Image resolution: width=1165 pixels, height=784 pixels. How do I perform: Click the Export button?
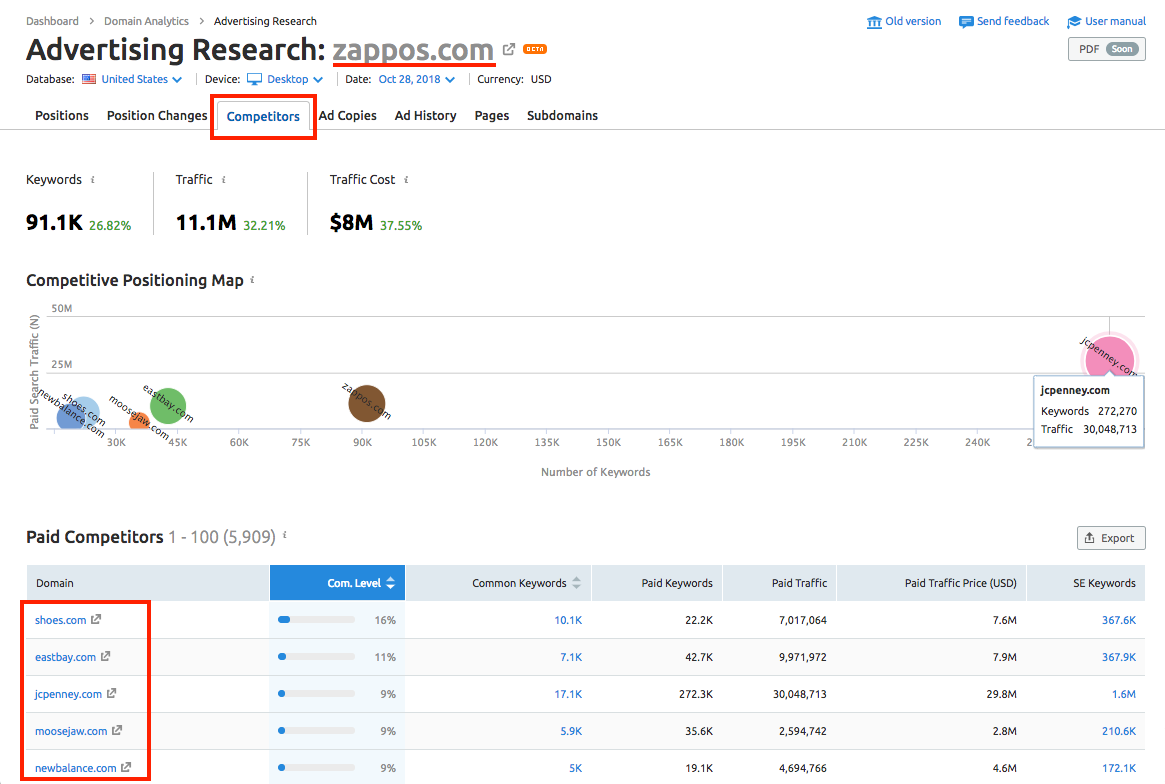click(1111, 537)
